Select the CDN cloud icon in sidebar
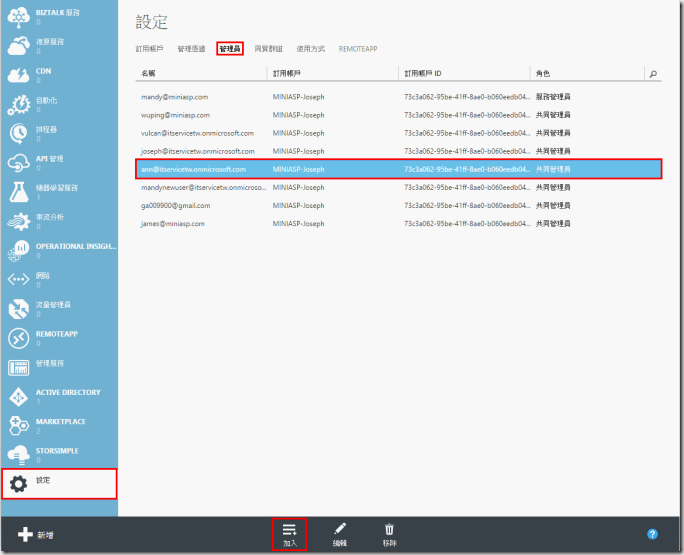This screenshot has height=555, width=684. [19, 75]
